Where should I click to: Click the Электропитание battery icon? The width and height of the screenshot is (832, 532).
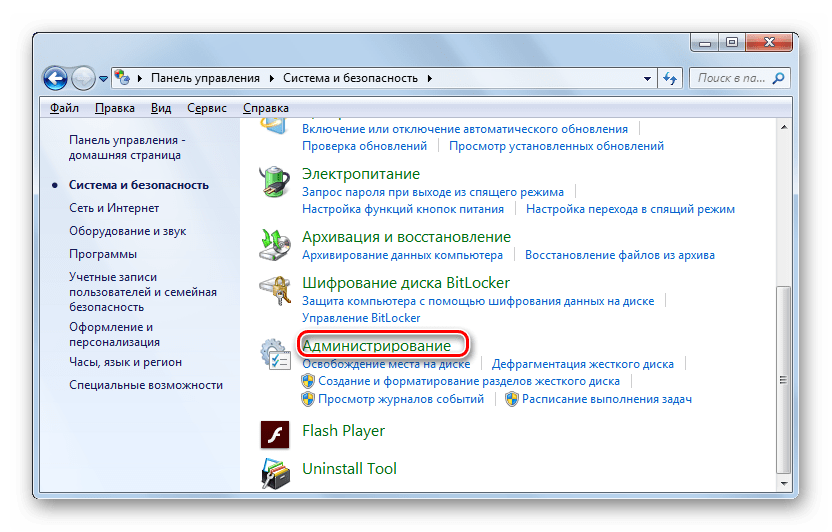(x=275, y=181)
